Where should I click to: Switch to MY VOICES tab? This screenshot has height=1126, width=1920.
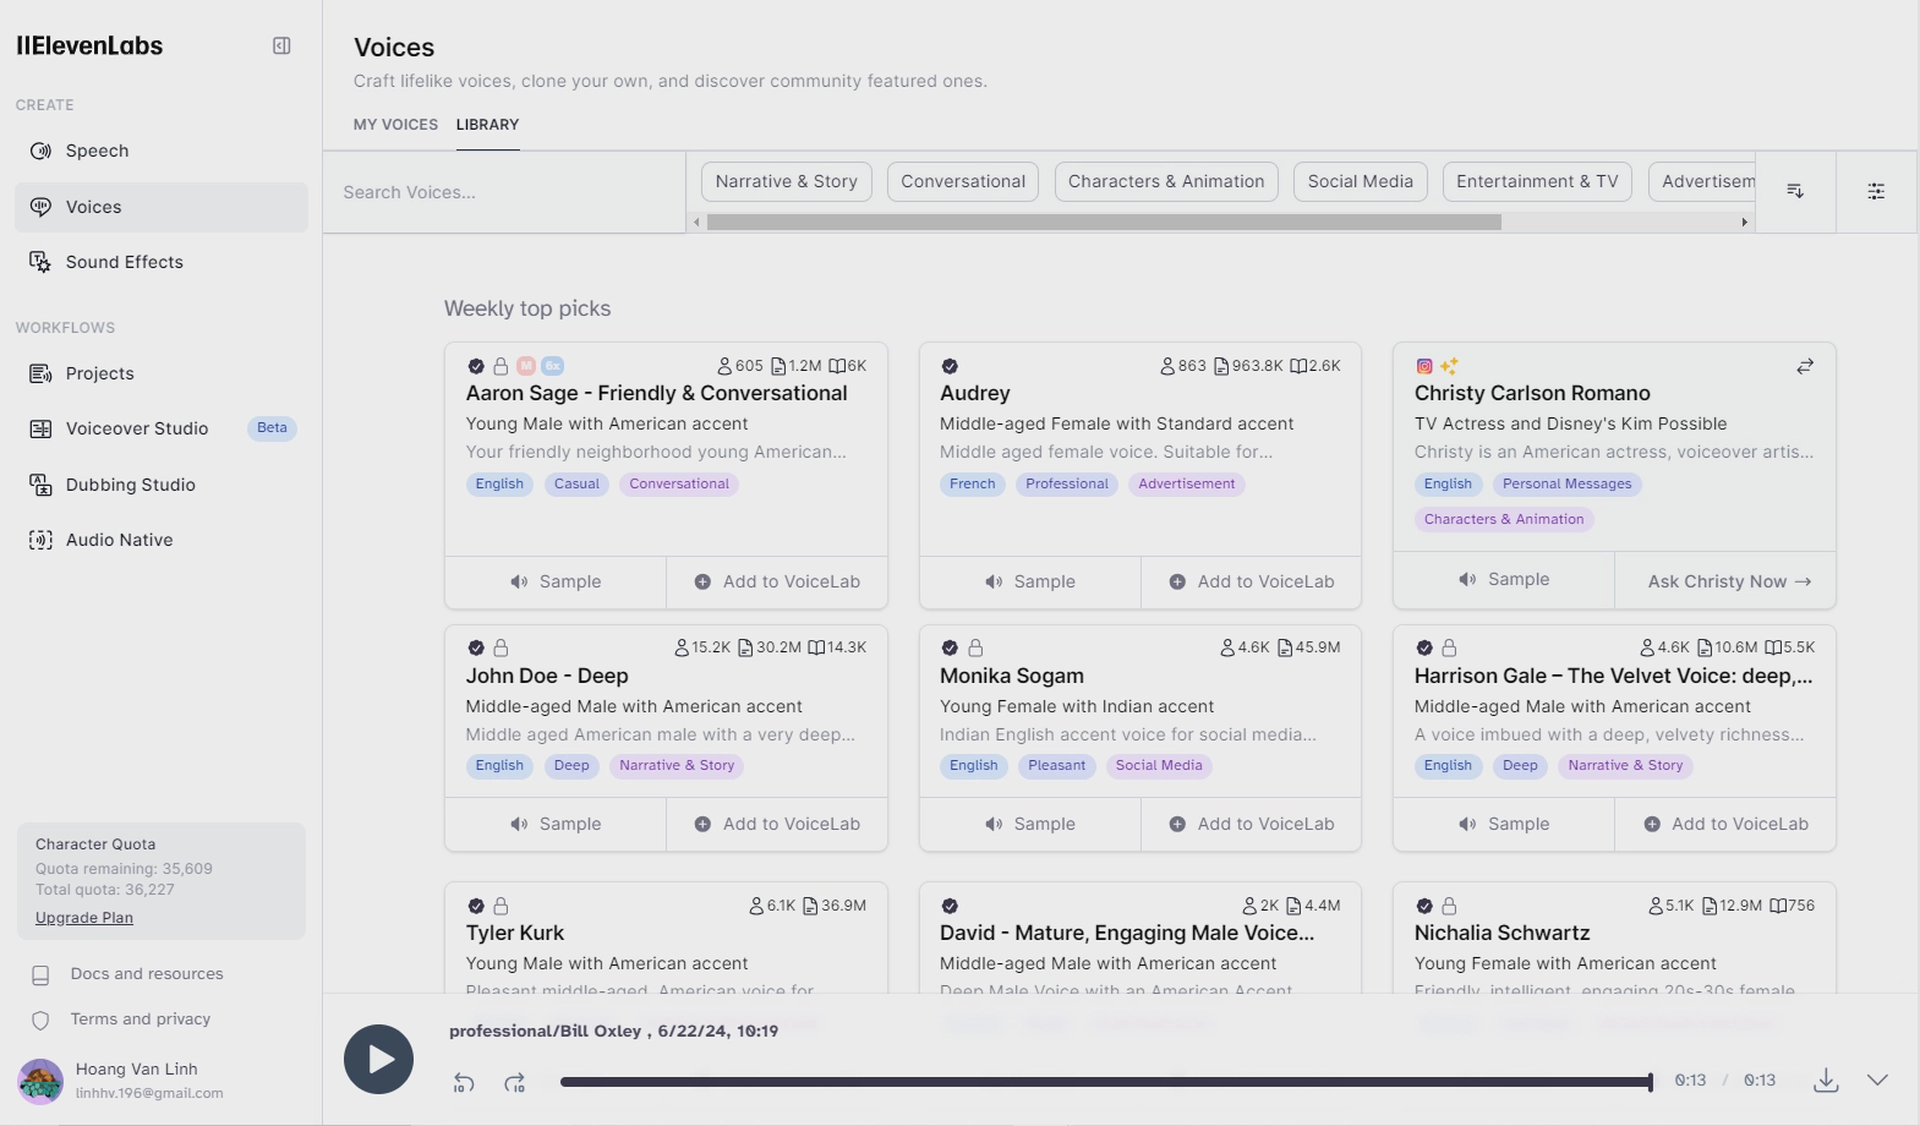395,125
